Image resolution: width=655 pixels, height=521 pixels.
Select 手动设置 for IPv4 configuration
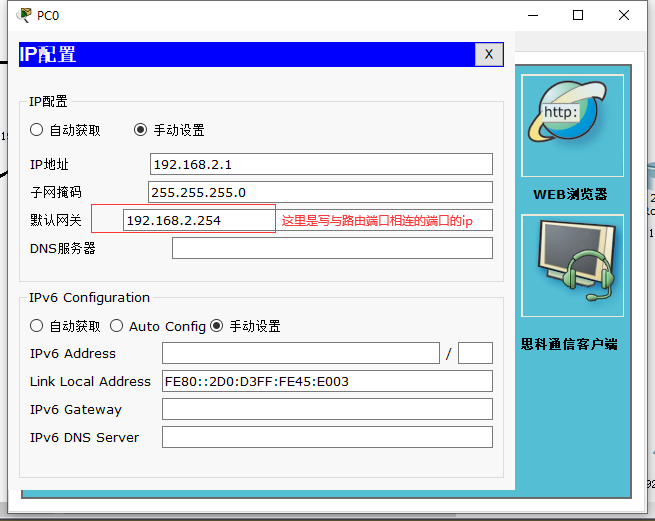coord(140,130)
